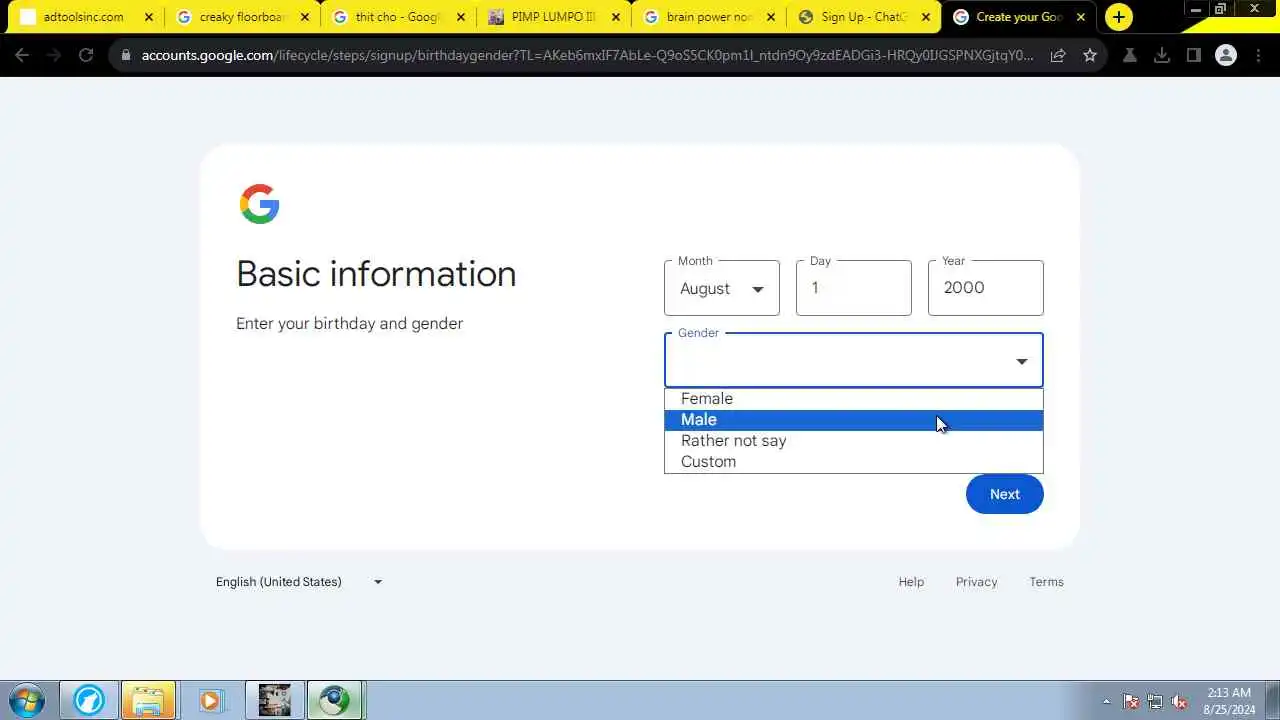Image resolution: width=1280 pixels, height=720 pixels.
Task: Collapse the Gender dropdown arrow
Action: 1022,361
